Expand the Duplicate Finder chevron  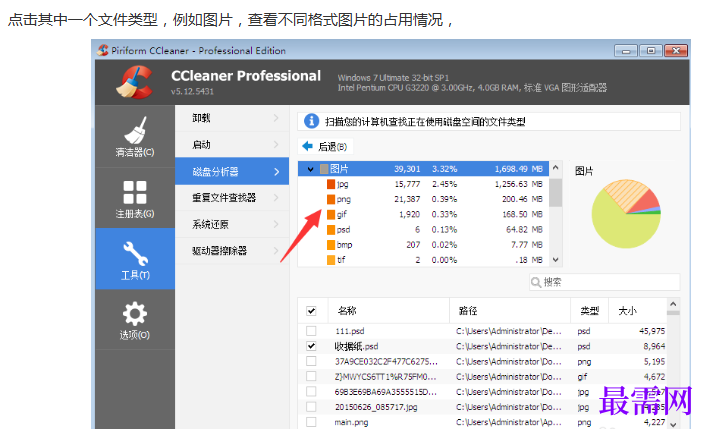pyautogui.click(x=276, y=197)
